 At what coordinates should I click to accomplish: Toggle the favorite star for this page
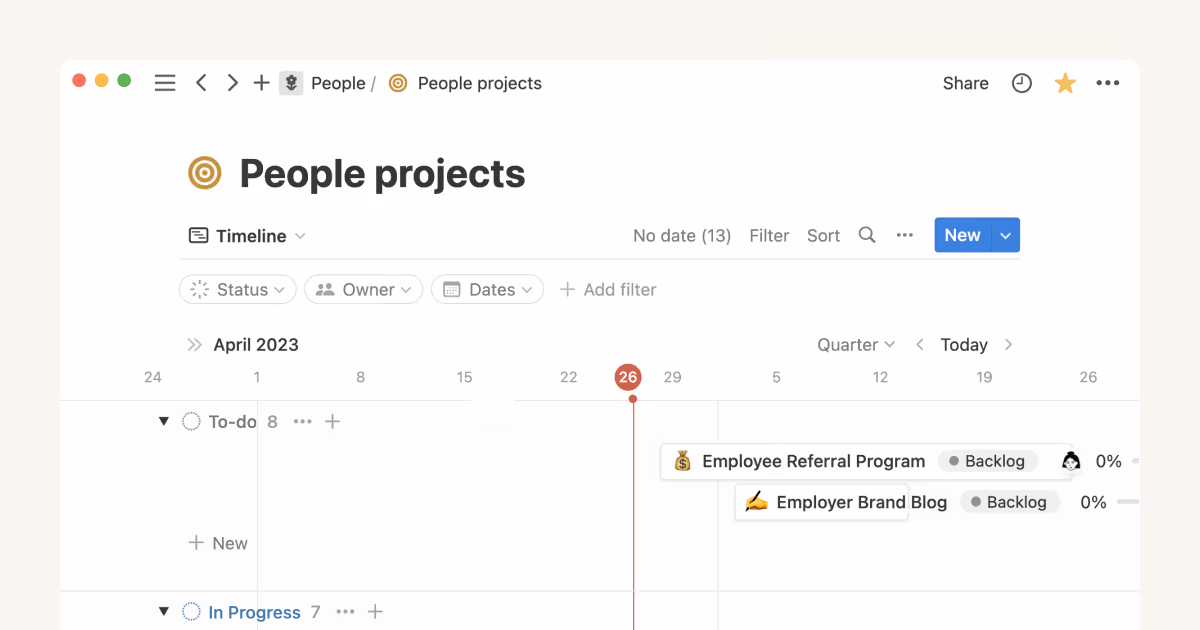(1065, 83)
